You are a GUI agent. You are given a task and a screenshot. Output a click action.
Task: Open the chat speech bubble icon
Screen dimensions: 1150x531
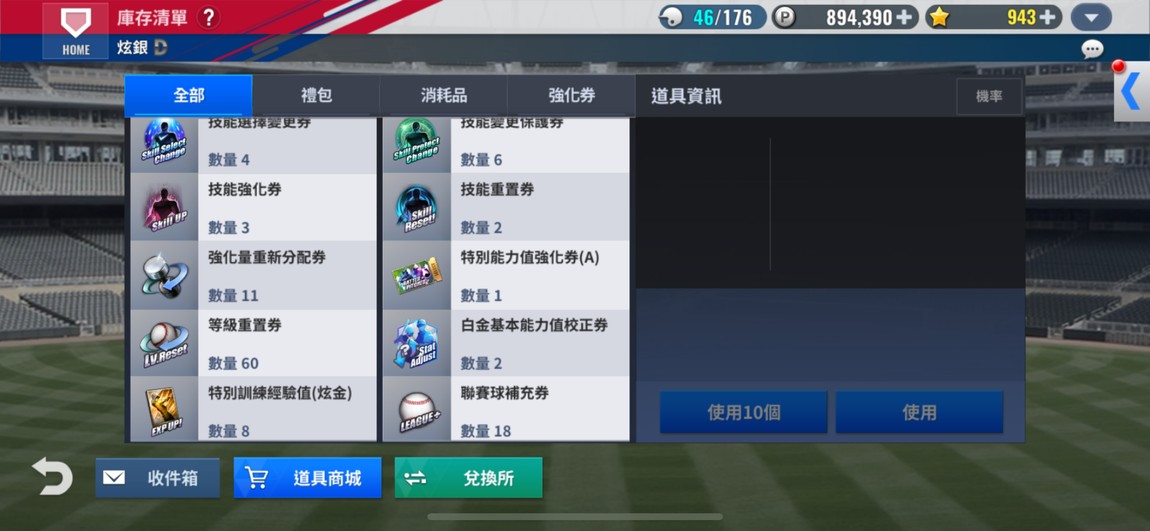(x=1092, y=49)
